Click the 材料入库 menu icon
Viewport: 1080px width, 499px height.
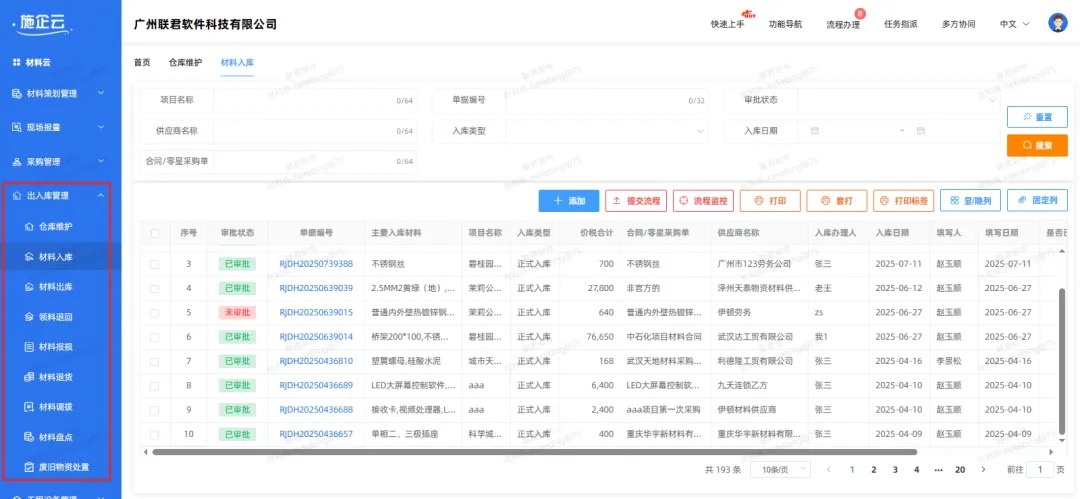[29, 256]
